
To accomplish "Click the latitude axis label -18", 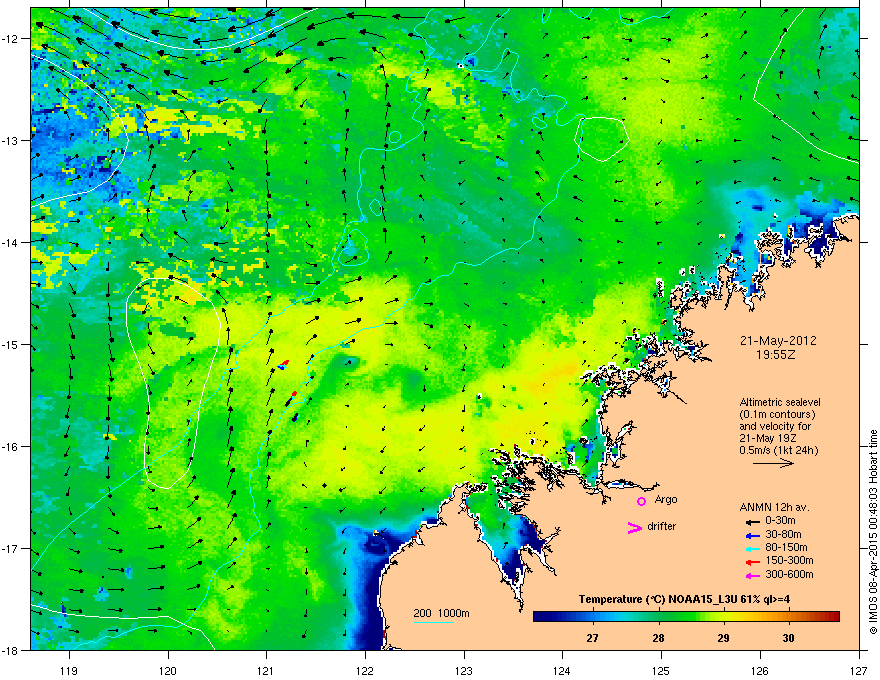I will click(11, 650).
